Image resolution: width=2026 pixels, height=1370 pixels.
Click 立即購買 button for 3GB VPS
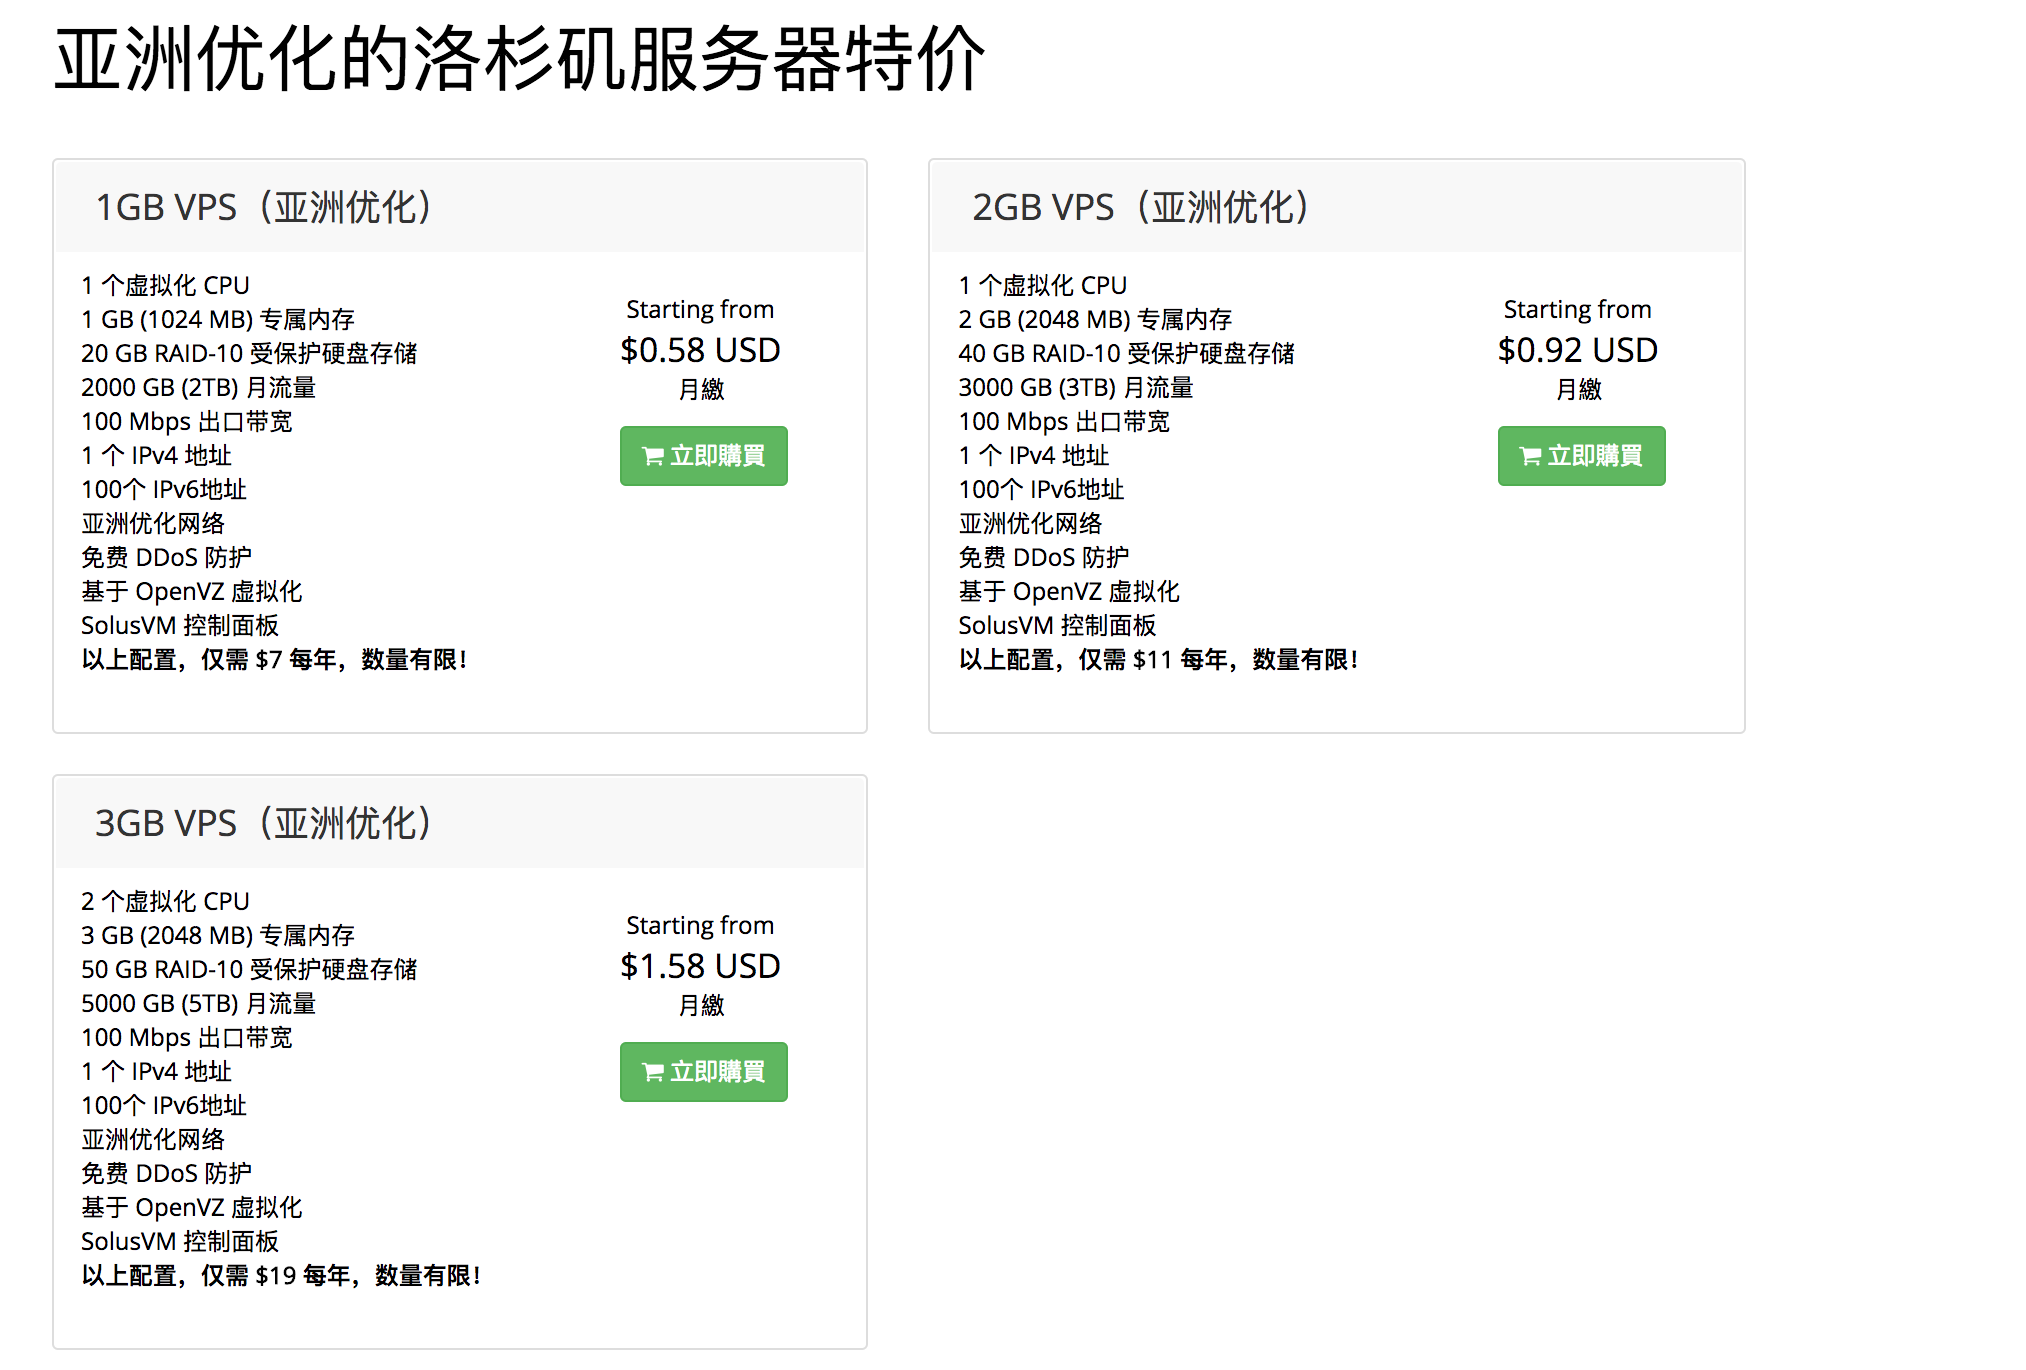click(x=703, y=1072)
